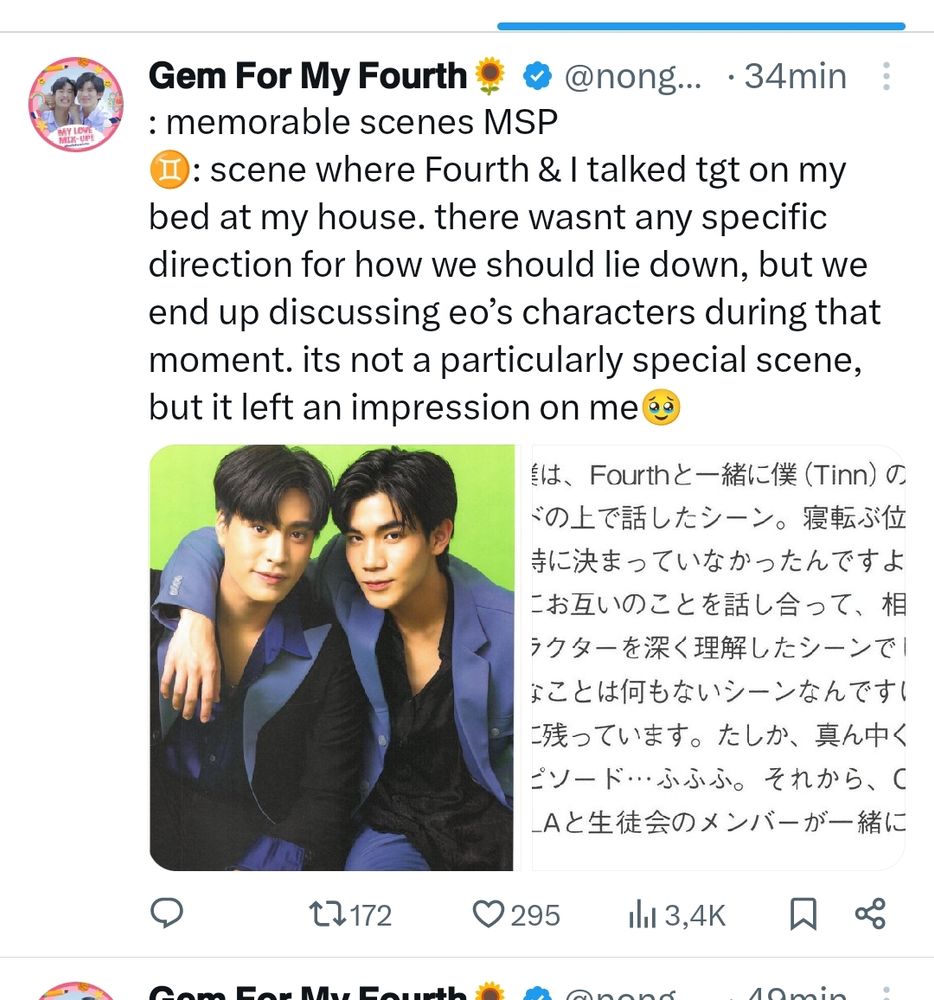Open the Japanese magazine text image
The width and height of the screenshot is (934, 1000).
(x=718, y=658)
